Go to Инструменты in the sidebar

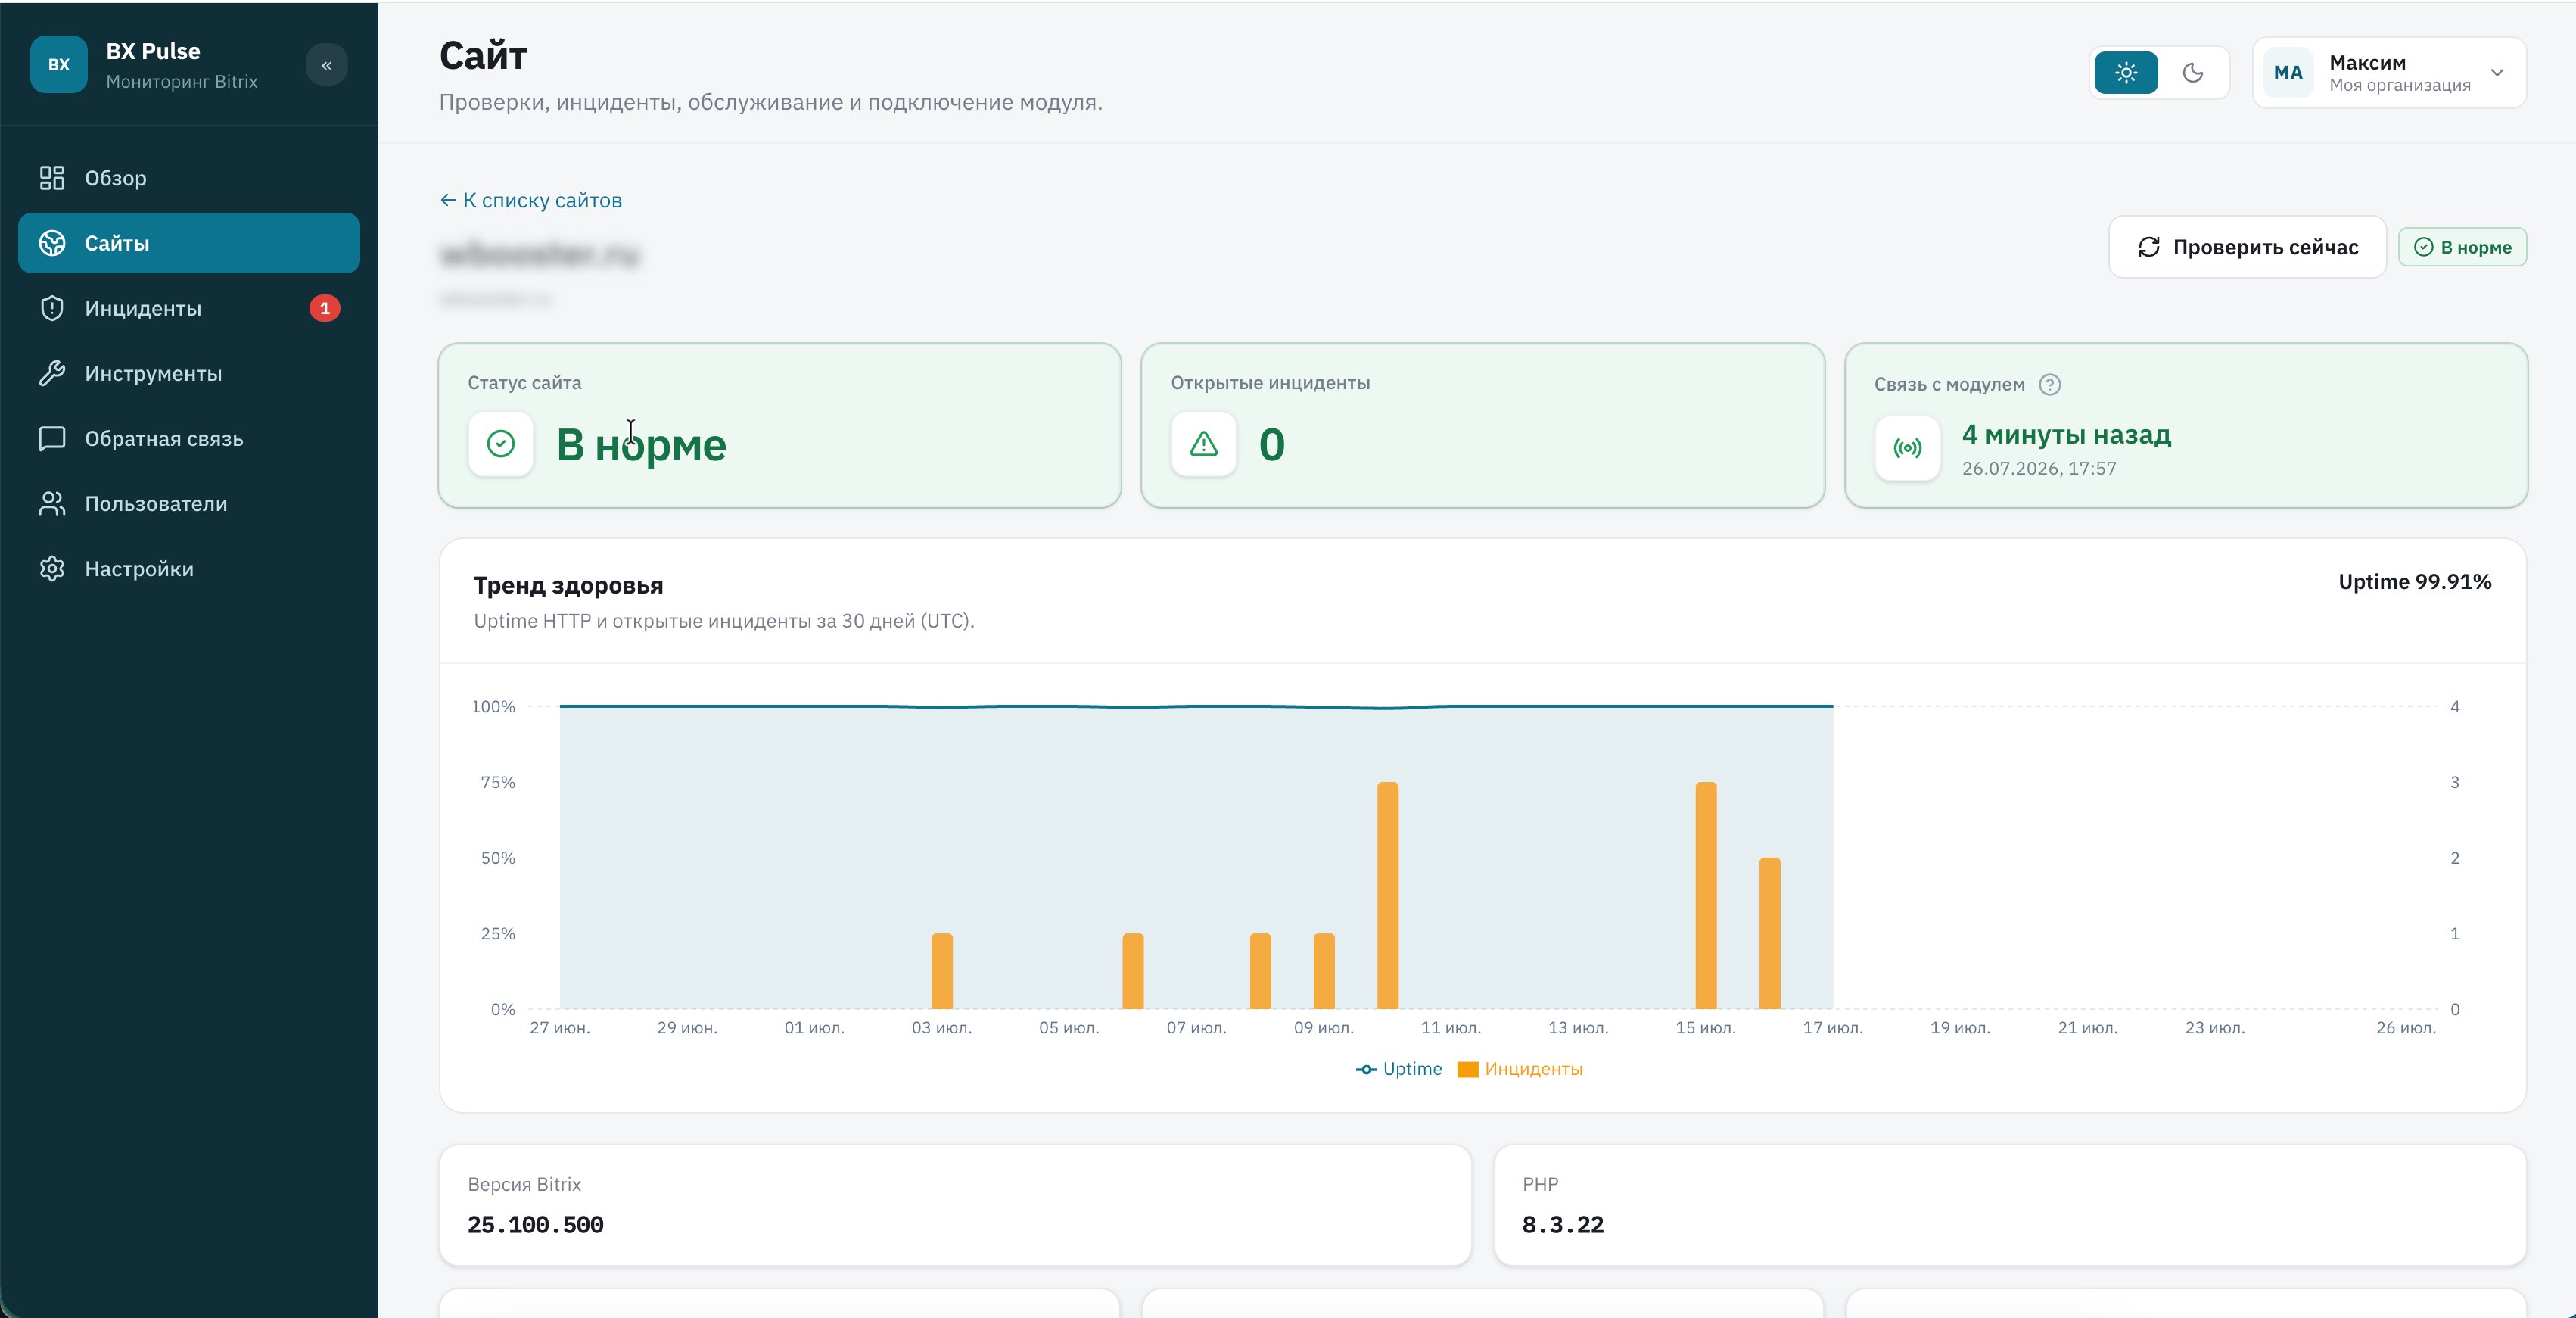(x=189, y=373)
